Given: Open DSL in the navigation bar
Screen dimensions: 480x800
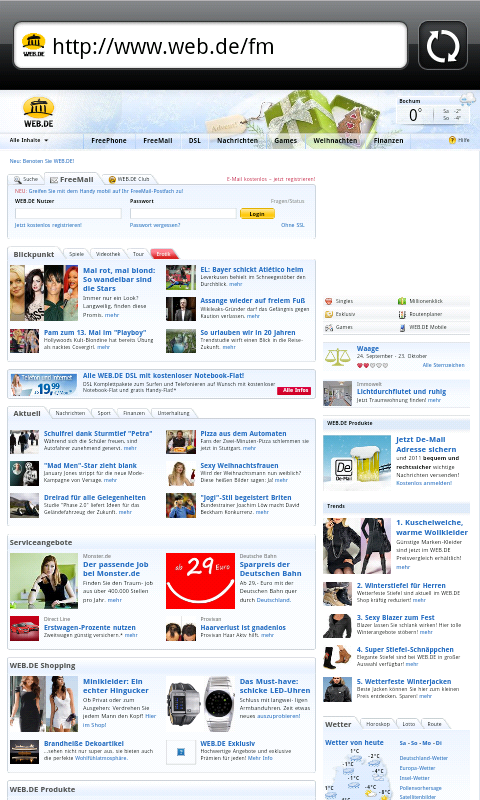Looking at the screenshot, I should pyautogui.click(x=194, y=141).
